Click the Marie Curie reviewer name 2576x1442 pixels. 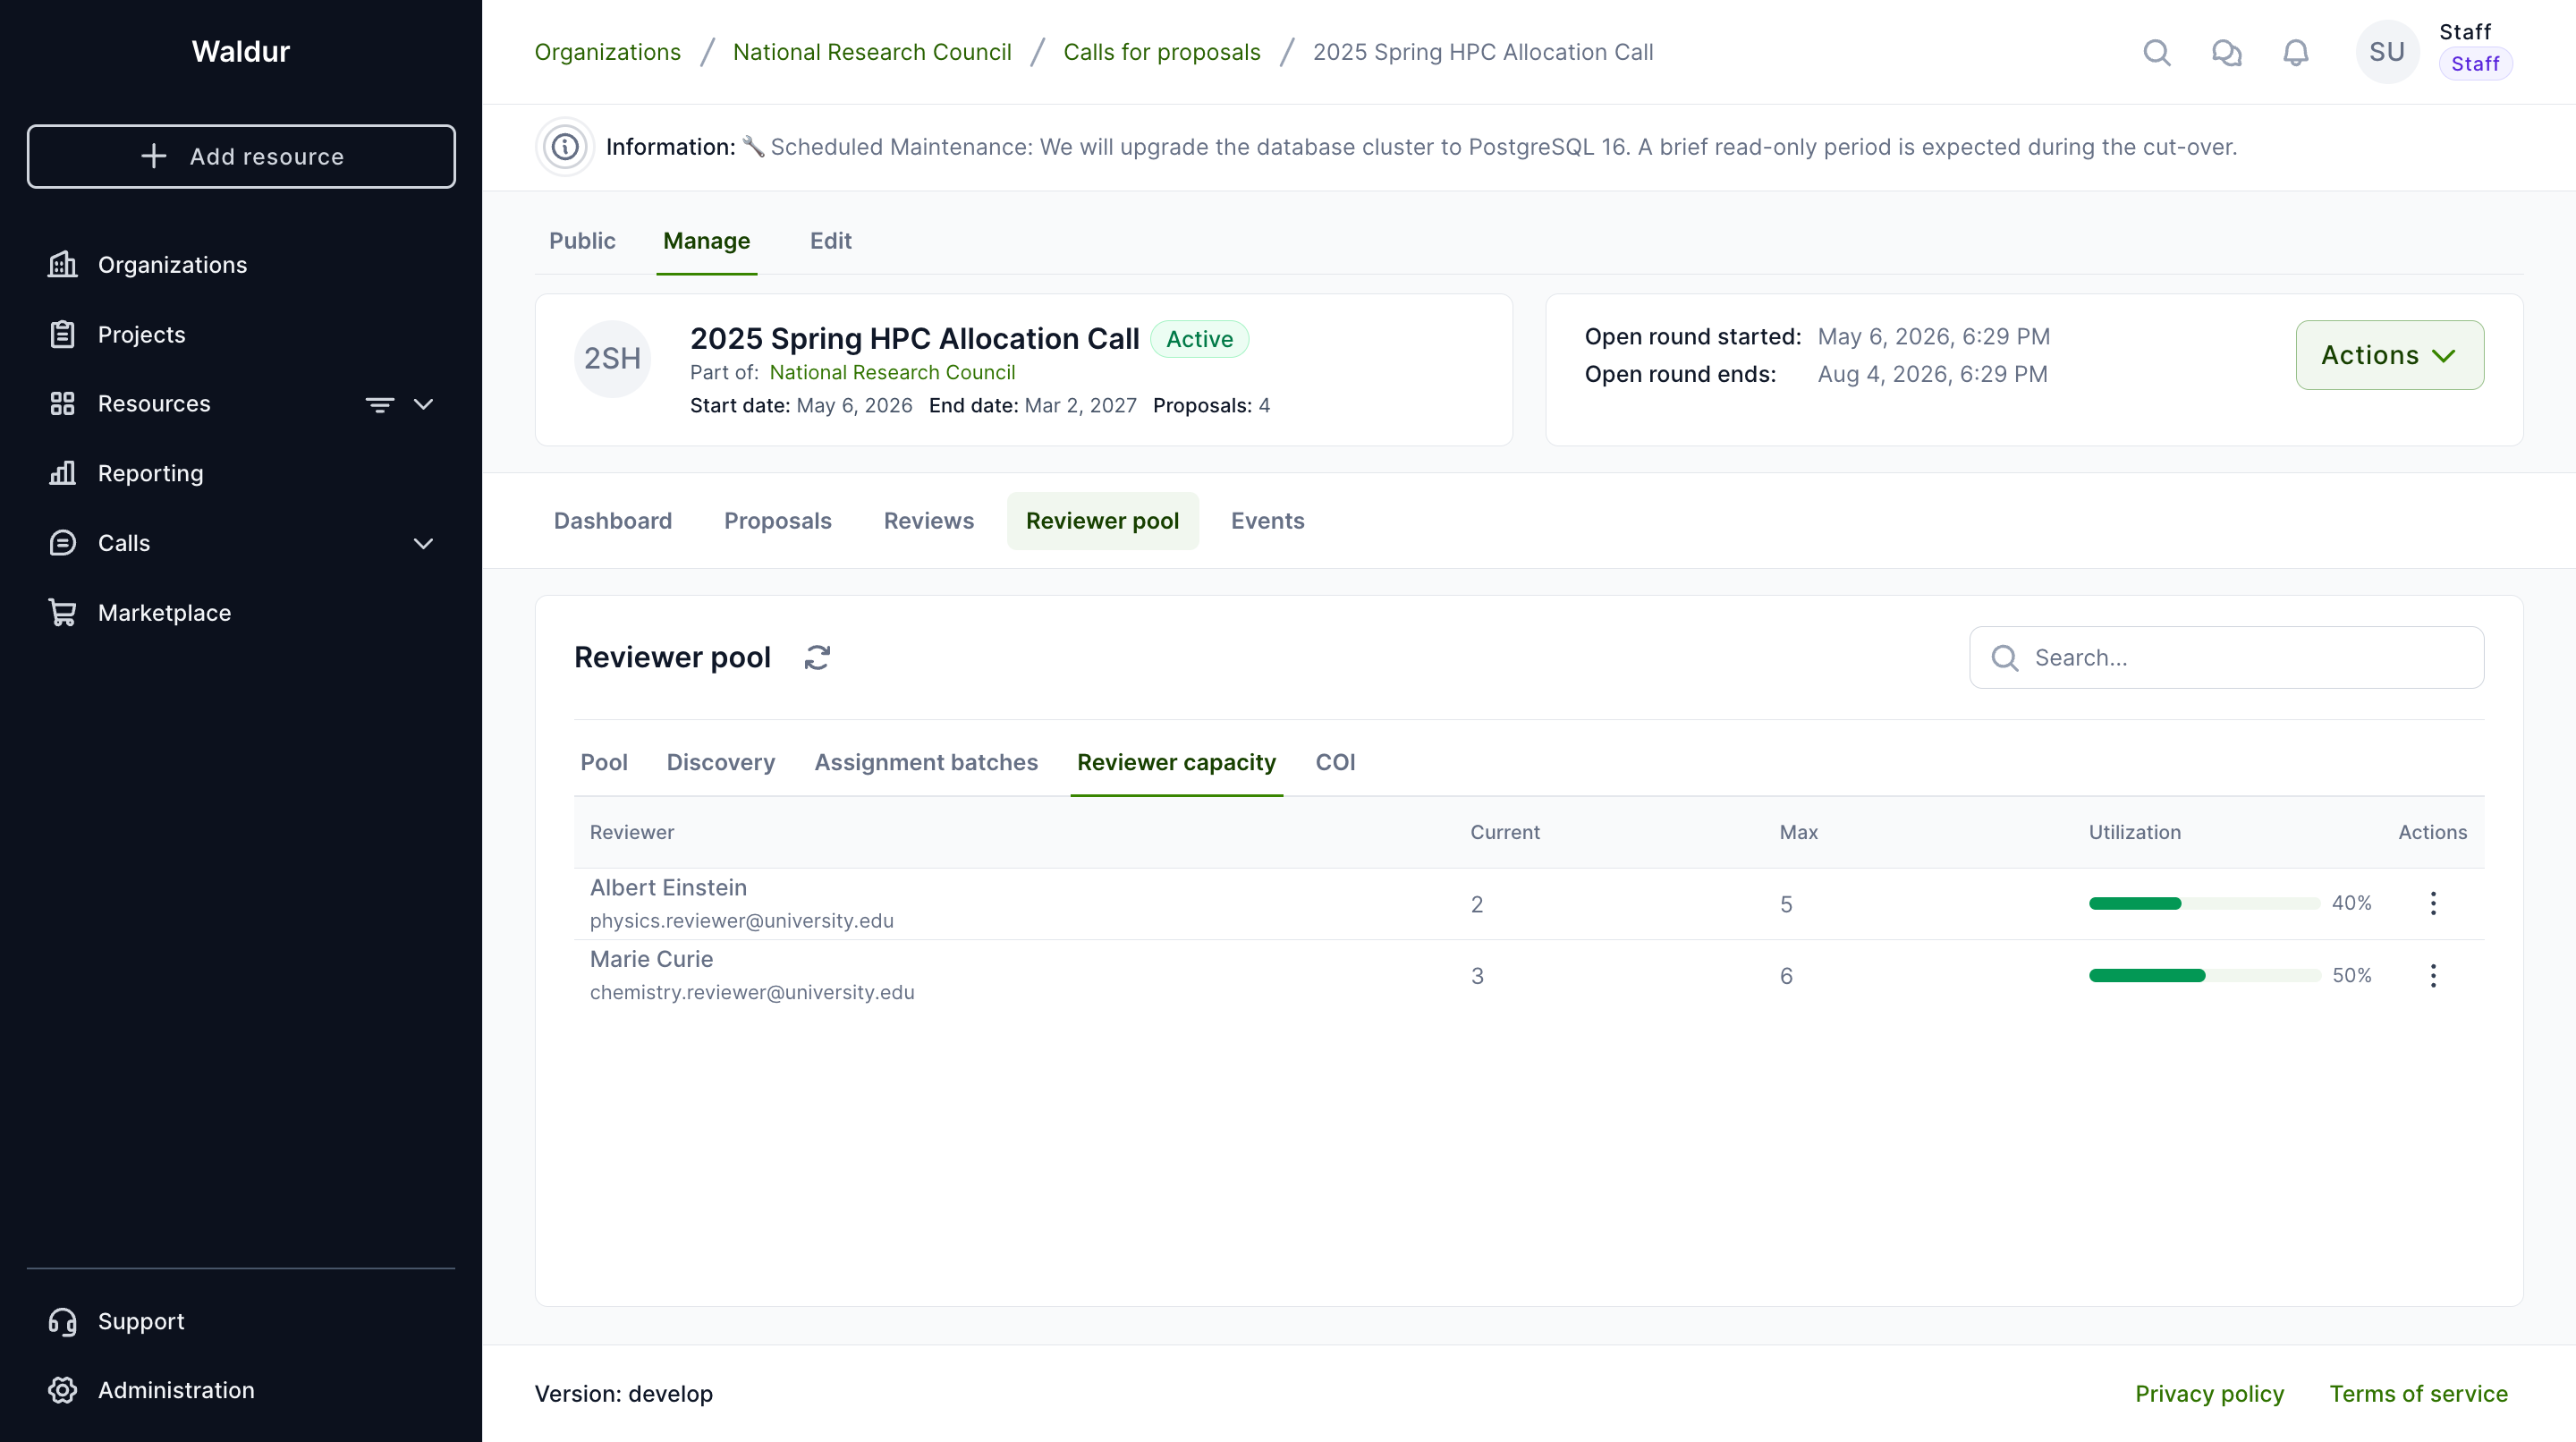click(x=651, y=959)
